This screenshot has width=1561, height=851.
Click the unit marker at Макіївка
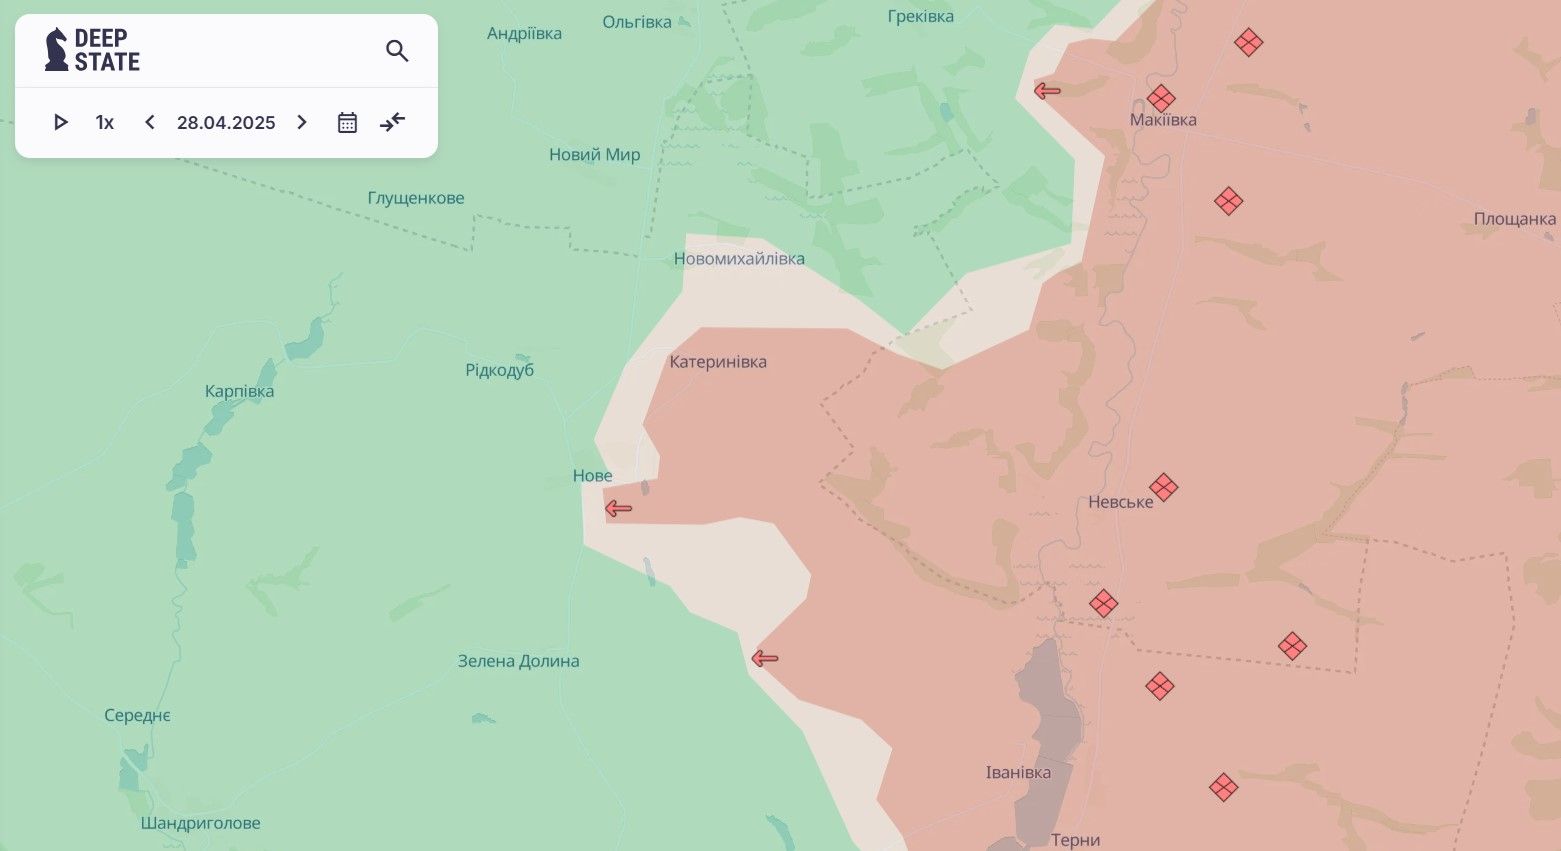(1160, 98)
